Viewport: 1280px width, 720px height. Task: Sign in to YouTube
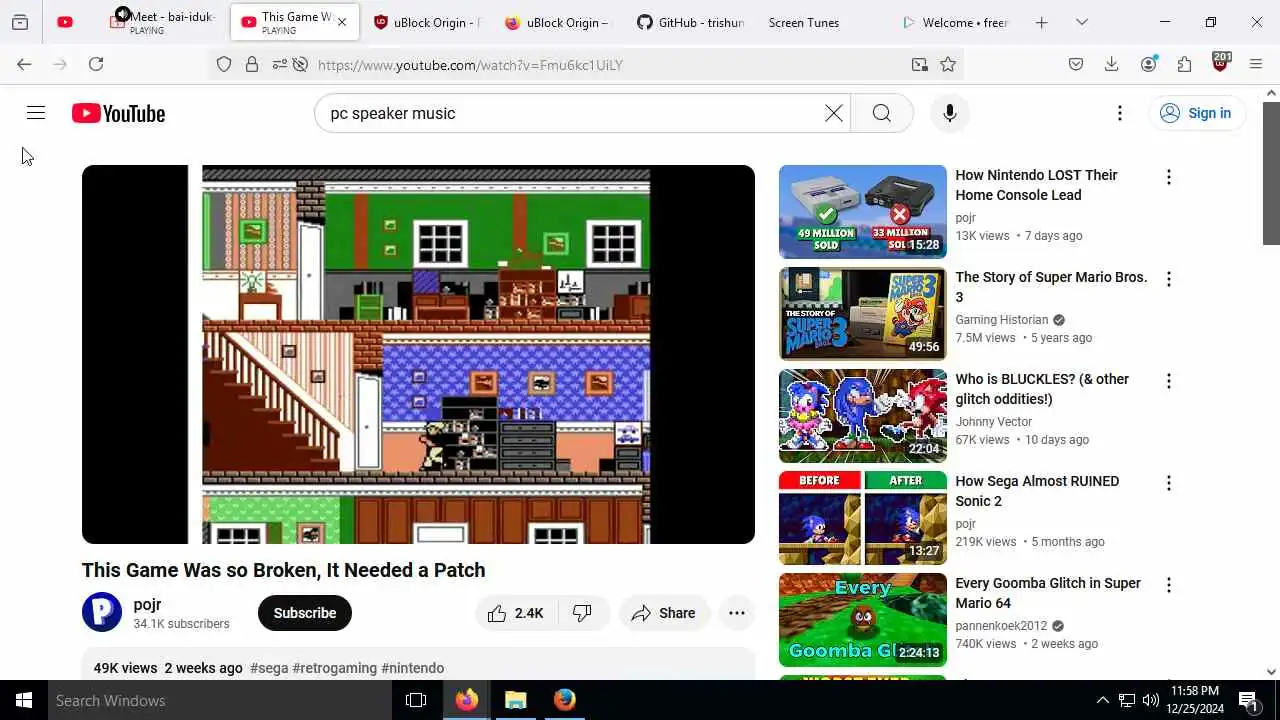1196,113
